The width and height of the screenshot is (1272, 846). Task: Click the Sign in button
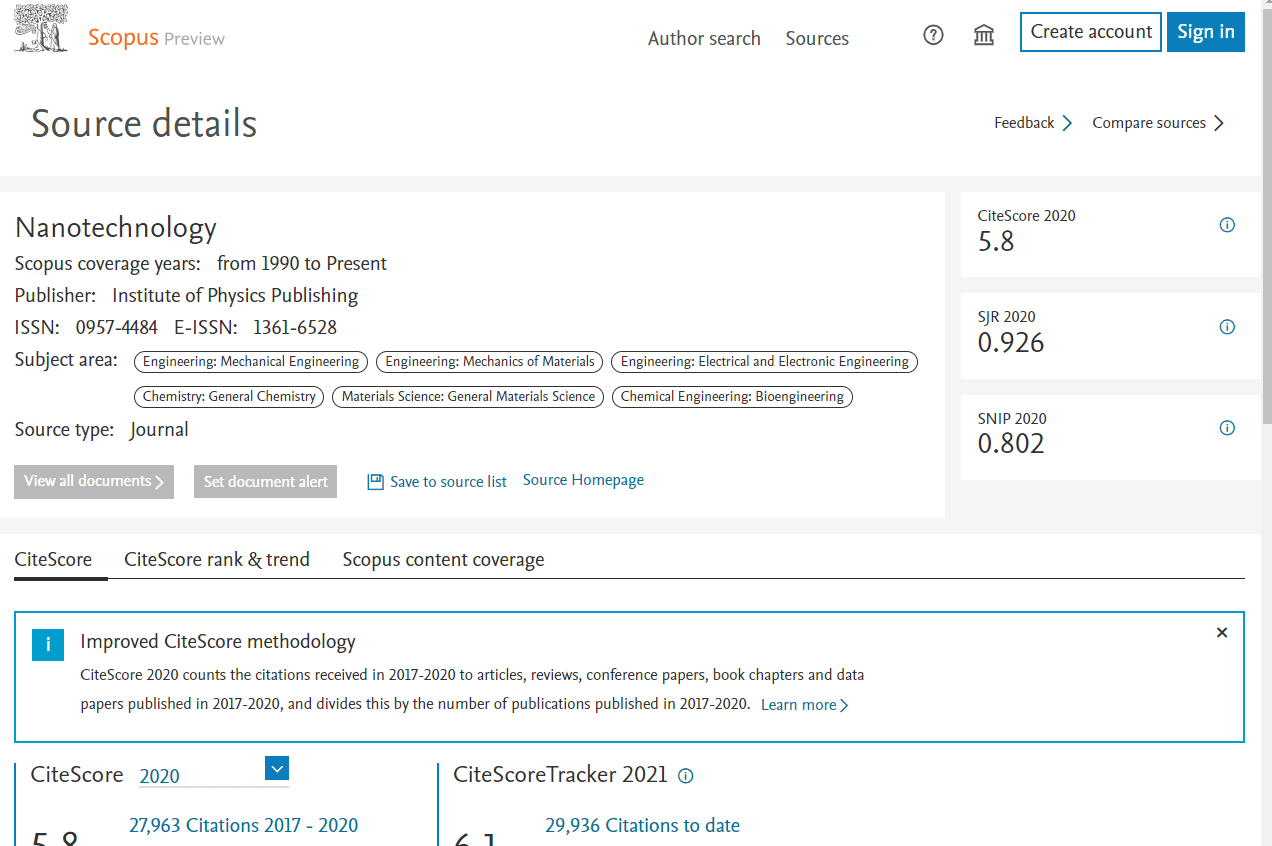click(1206, 32)
